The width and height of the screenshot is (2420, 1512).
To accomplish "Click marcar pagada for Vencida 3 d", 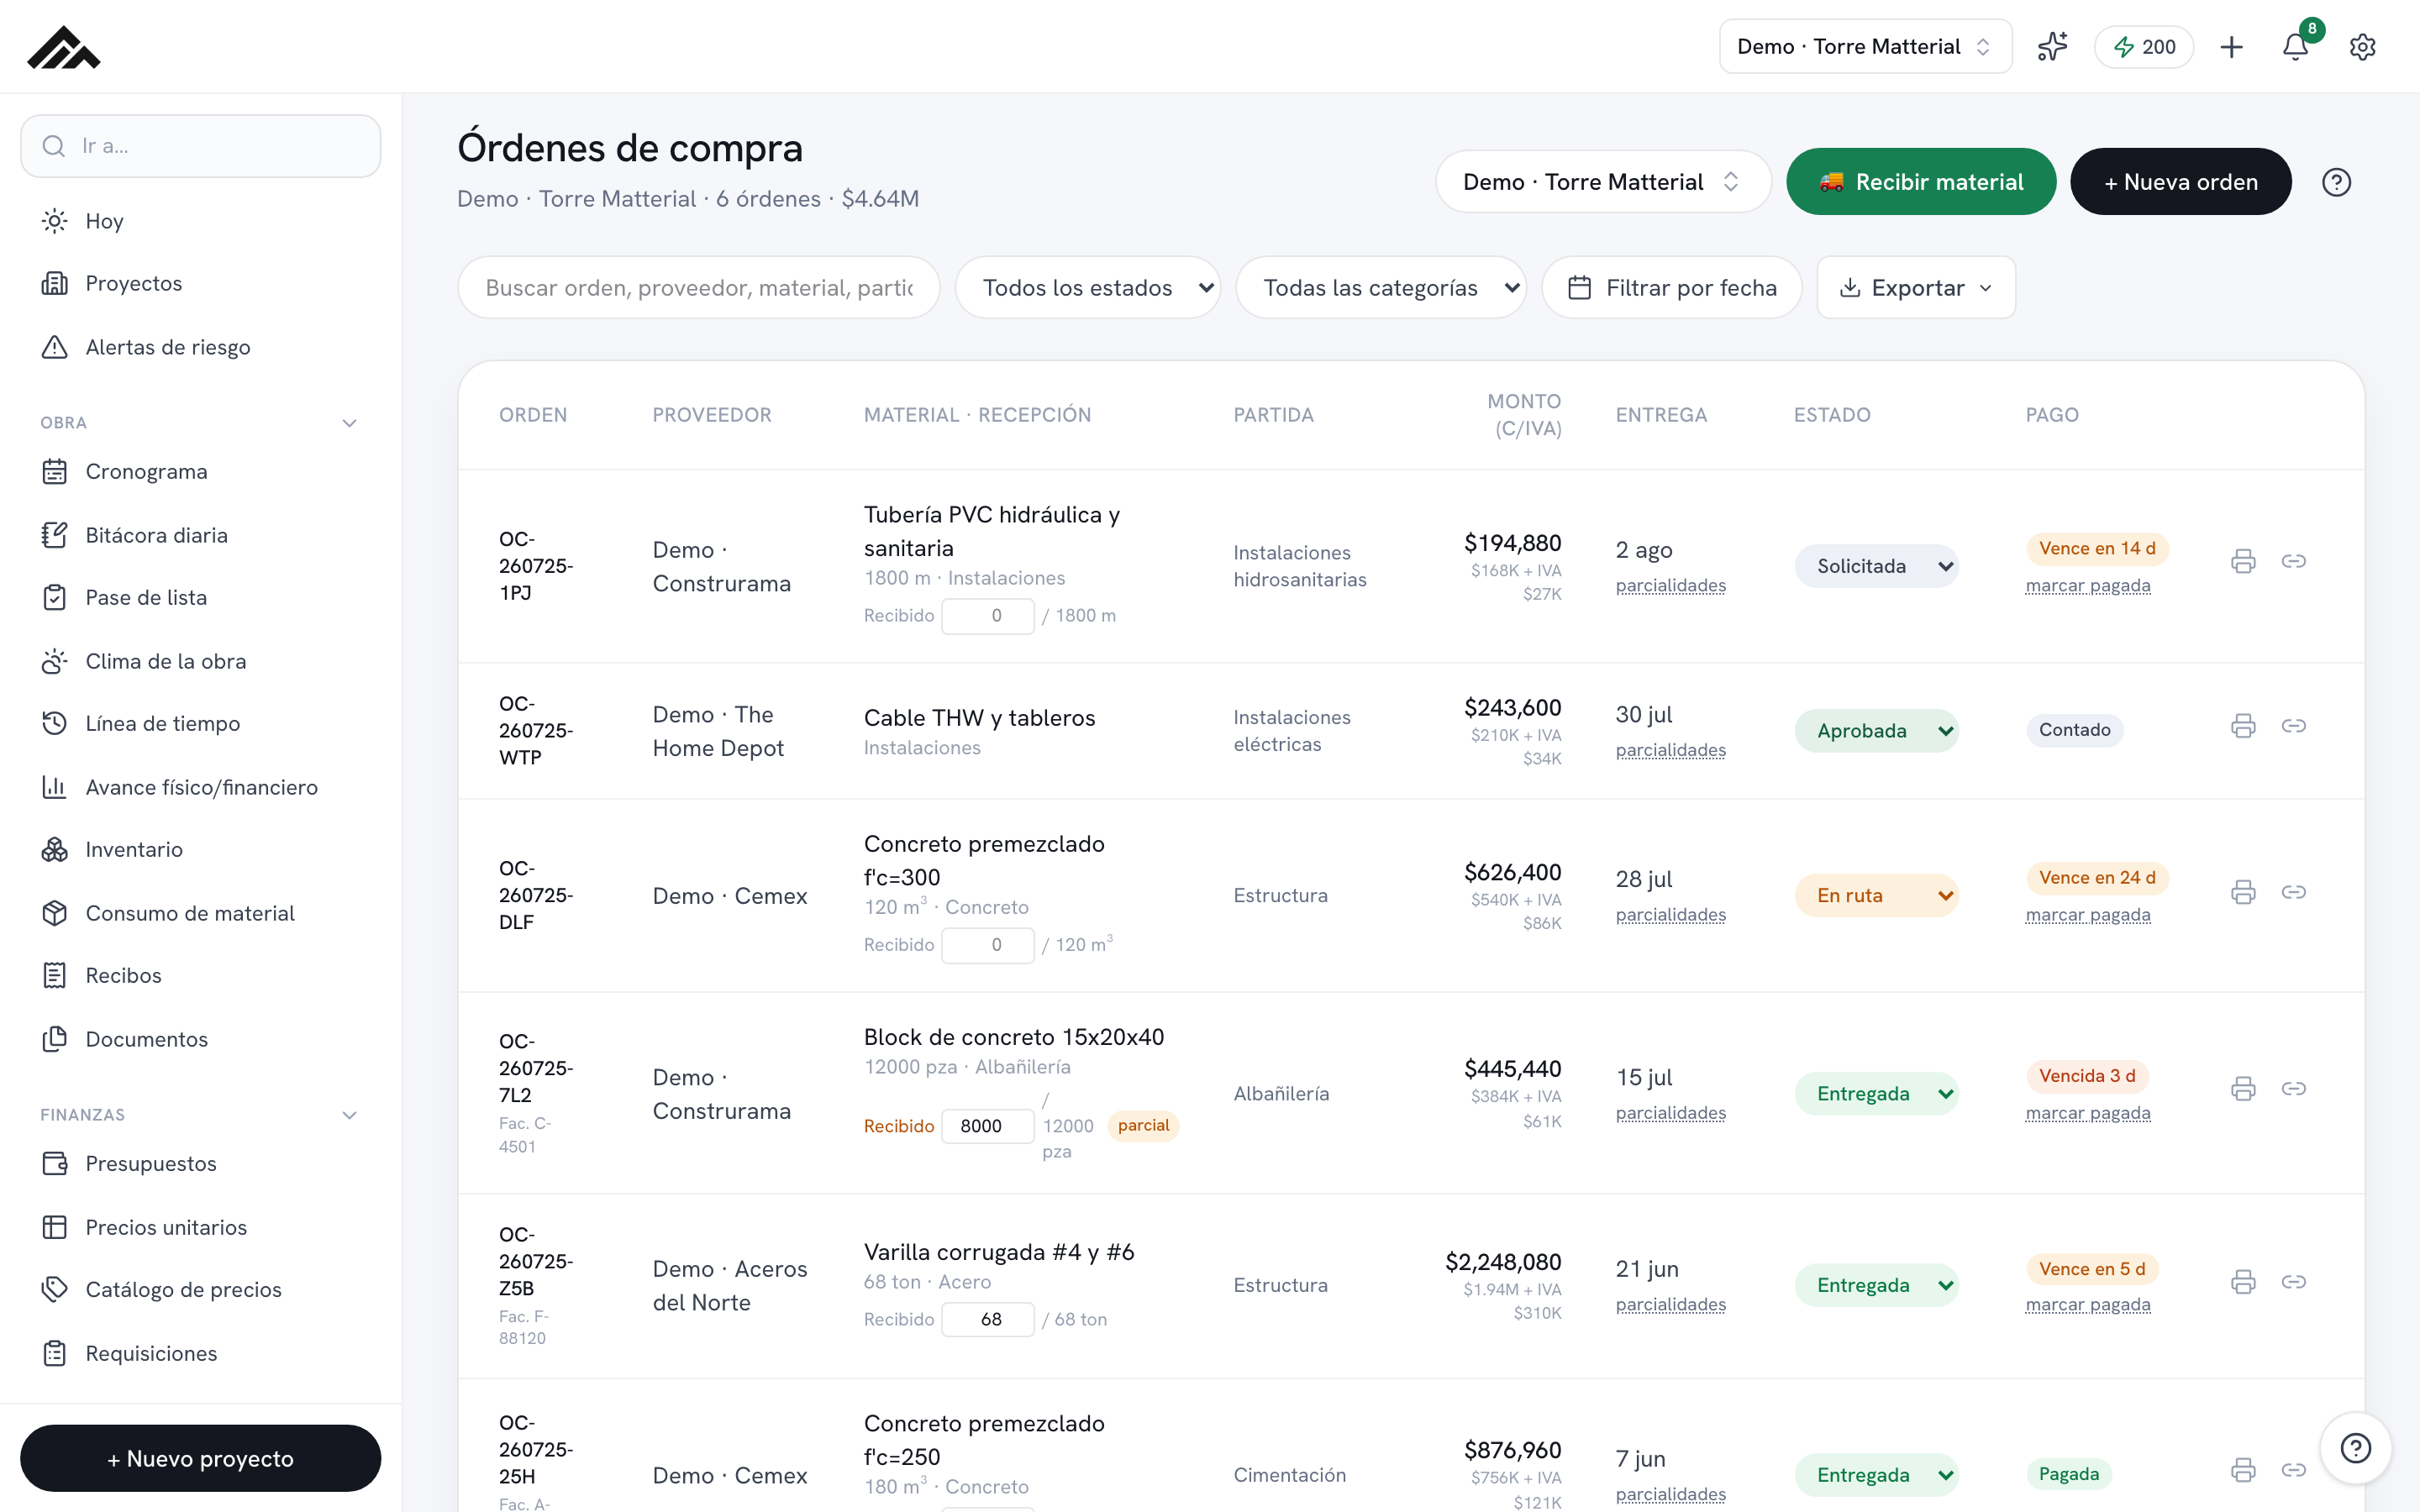I will coord(2088,1113).
